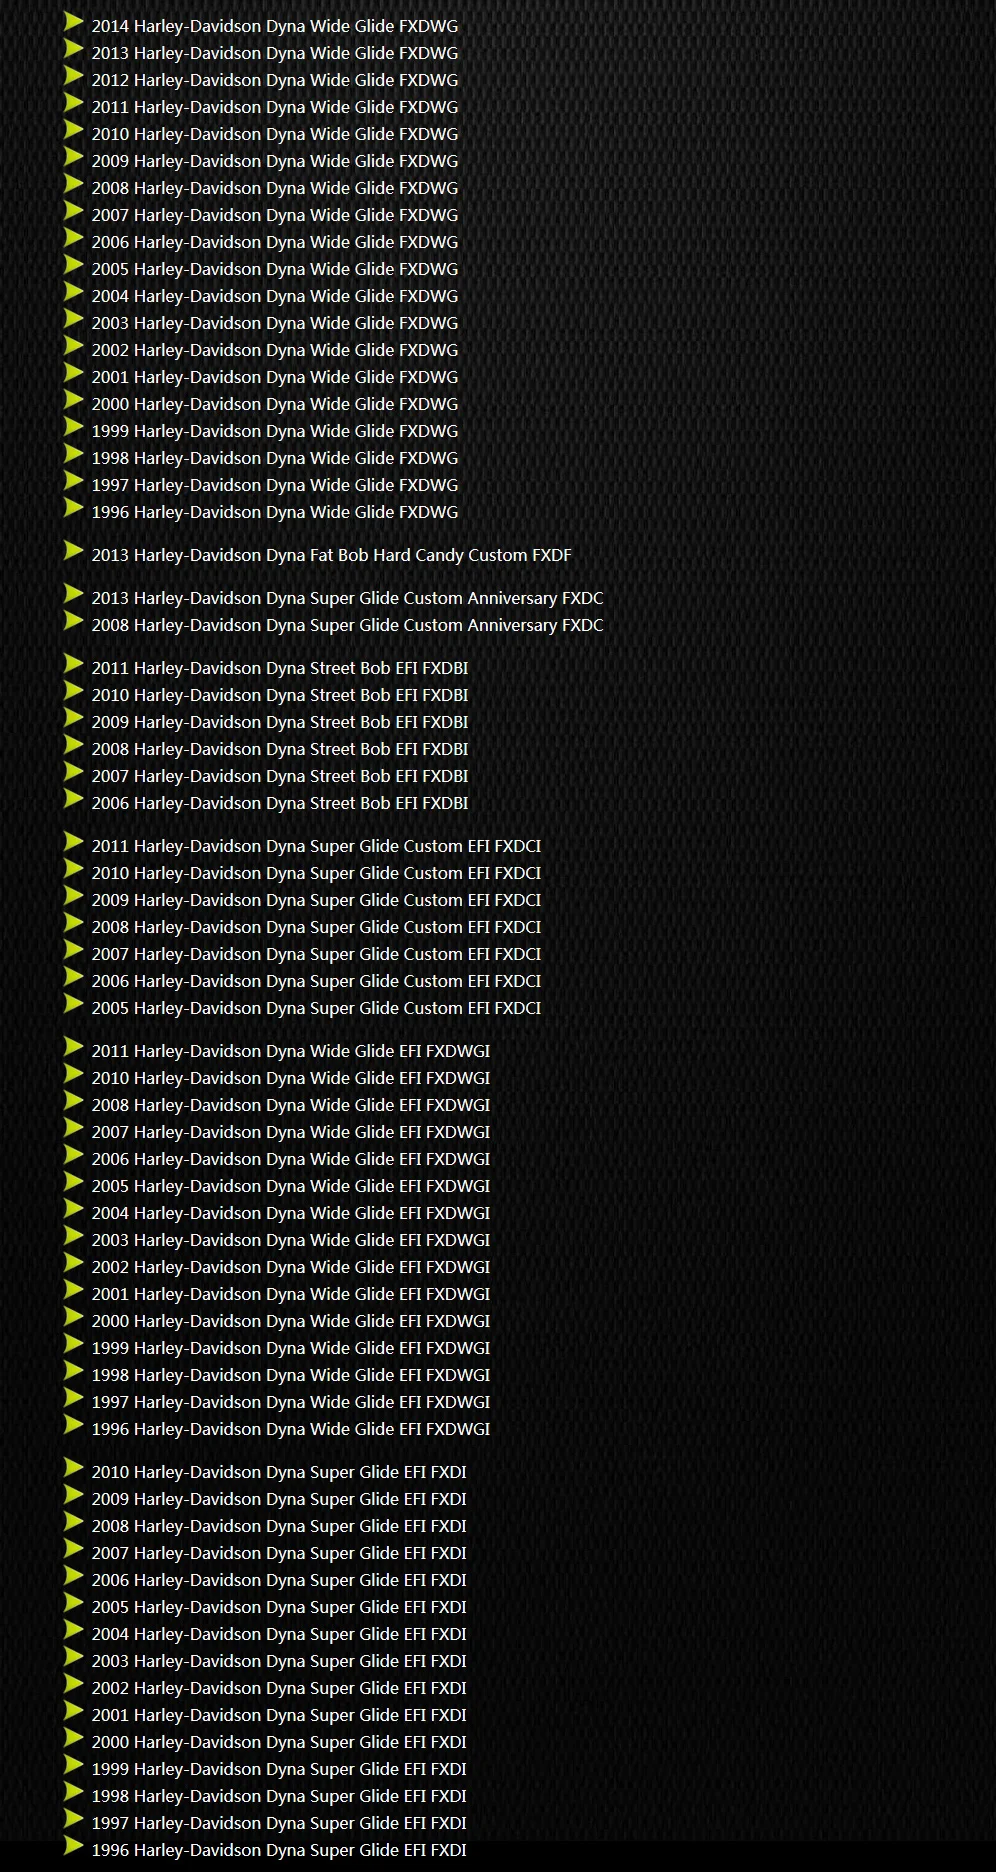This screenshot has height=1872, width=996.
Task: Select text 2013 Harley-Davidson Dyna Wide Glide FXDWG
Action: [275, 53]
